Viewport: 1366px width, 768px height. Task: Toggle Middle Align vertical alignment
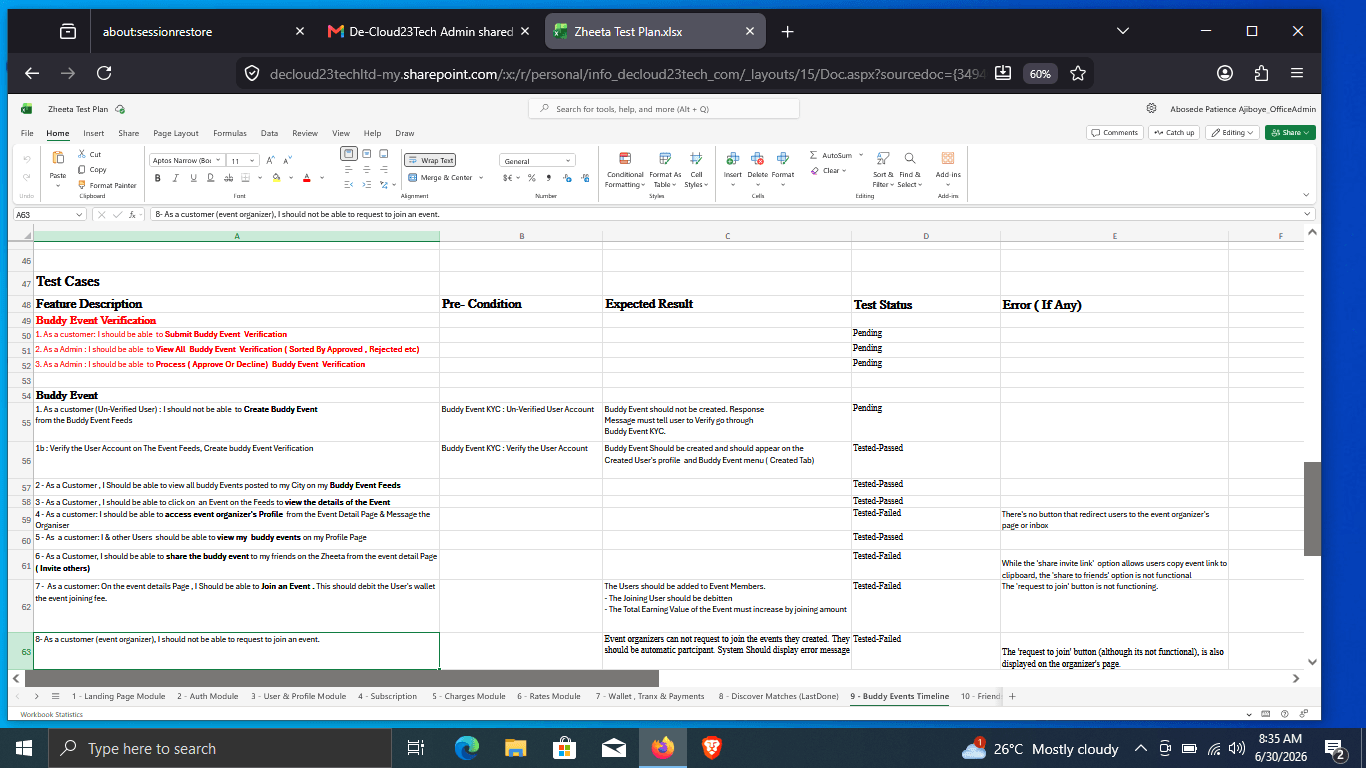point(367,154)
